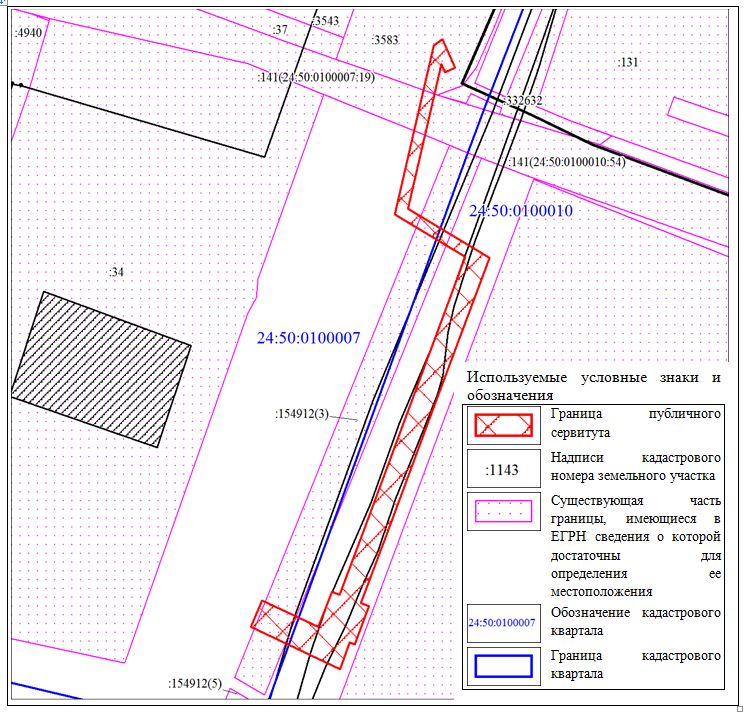Click the legend's blue 24:50:0100007 sample box
The width and height of the screenshot is (748, 717).
click(503, 623)
